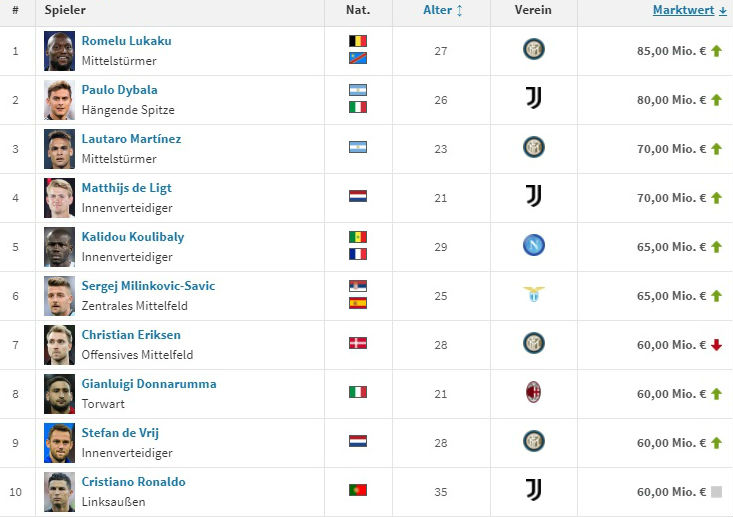Click the Verein column header
Viewport: 733px width, 517px height.
tap(533, 10)
